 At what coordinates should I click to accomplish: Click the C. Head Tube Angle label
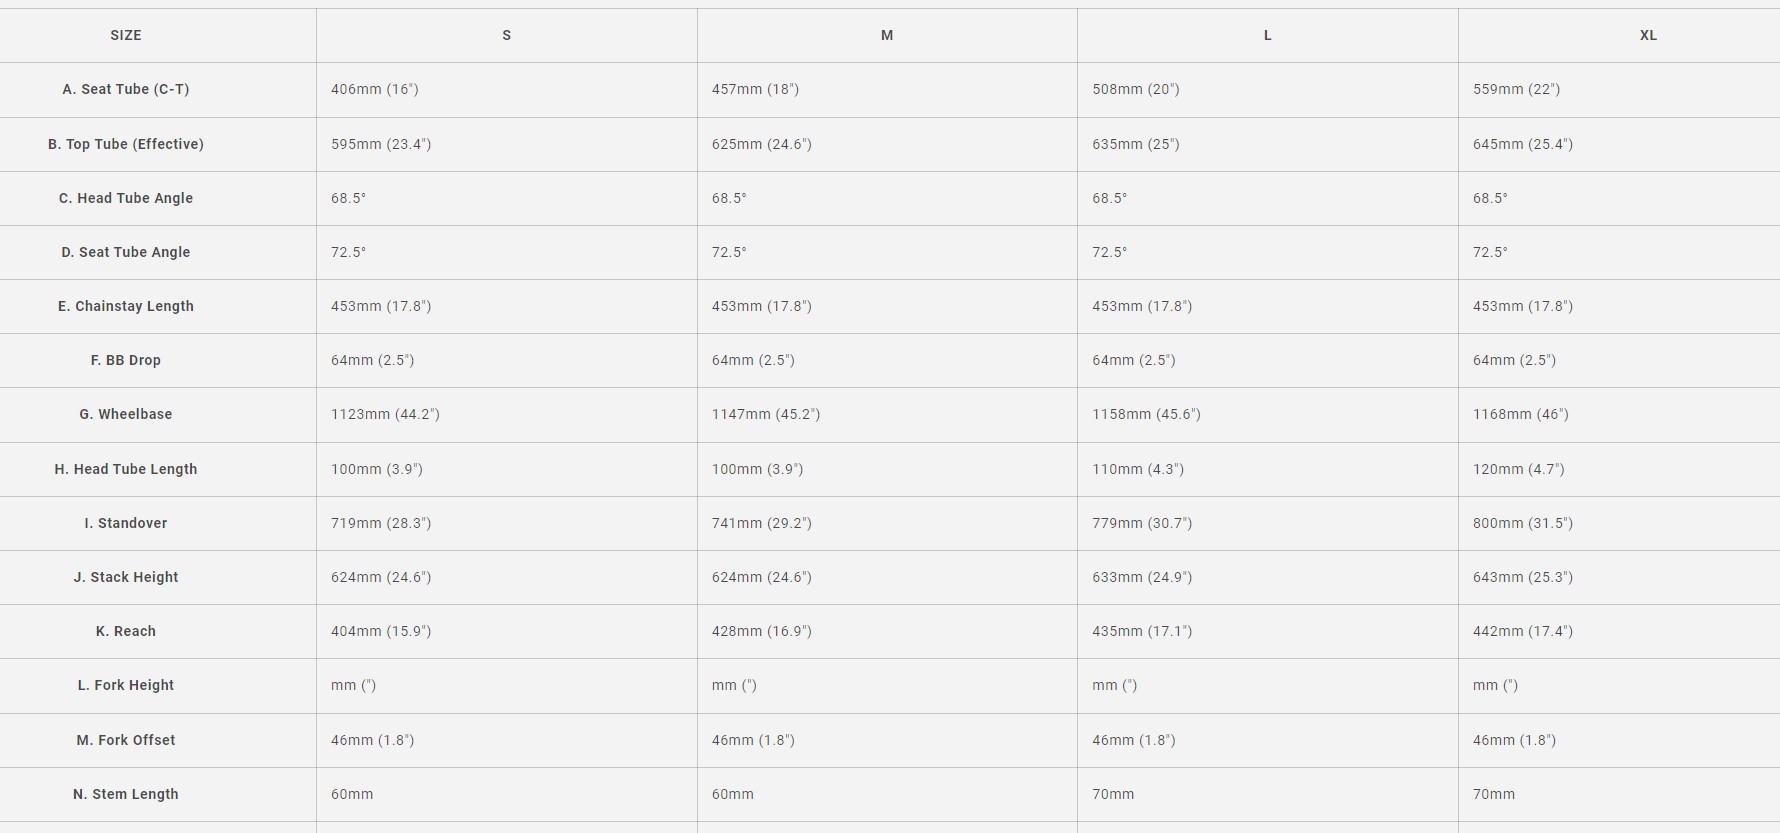click(x=126, y=198)
